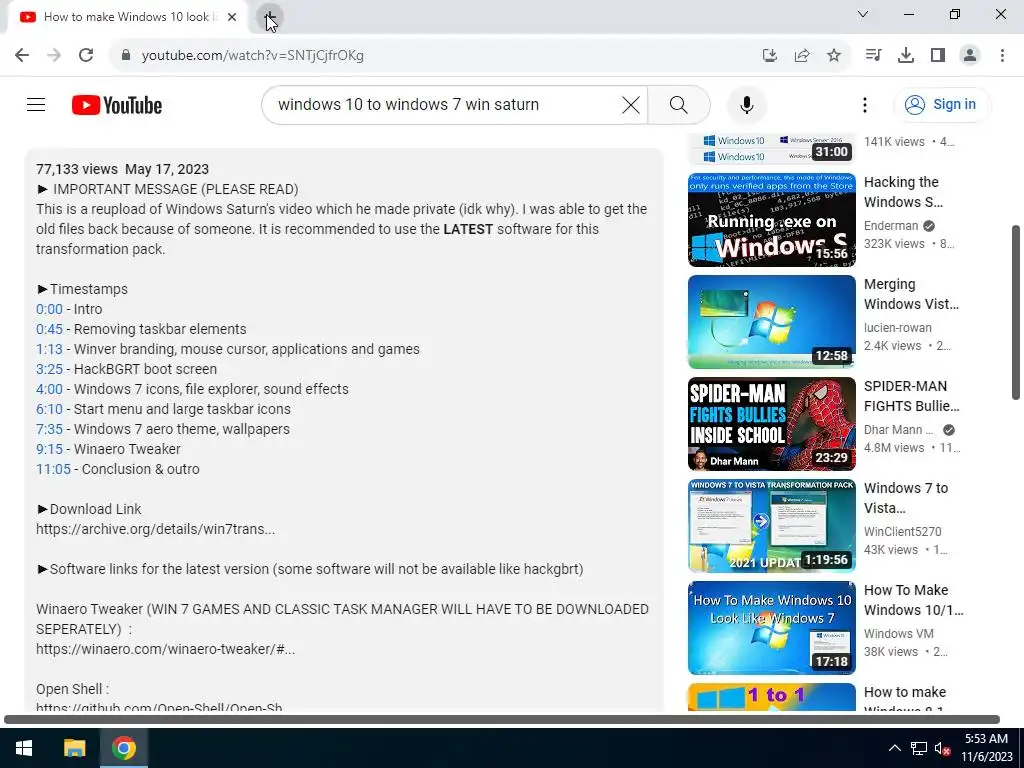Image resolution: width=1024 pixels, height=768 pixels.
Task: Open media controls icon in toolbar
Action: click(873, 55)
